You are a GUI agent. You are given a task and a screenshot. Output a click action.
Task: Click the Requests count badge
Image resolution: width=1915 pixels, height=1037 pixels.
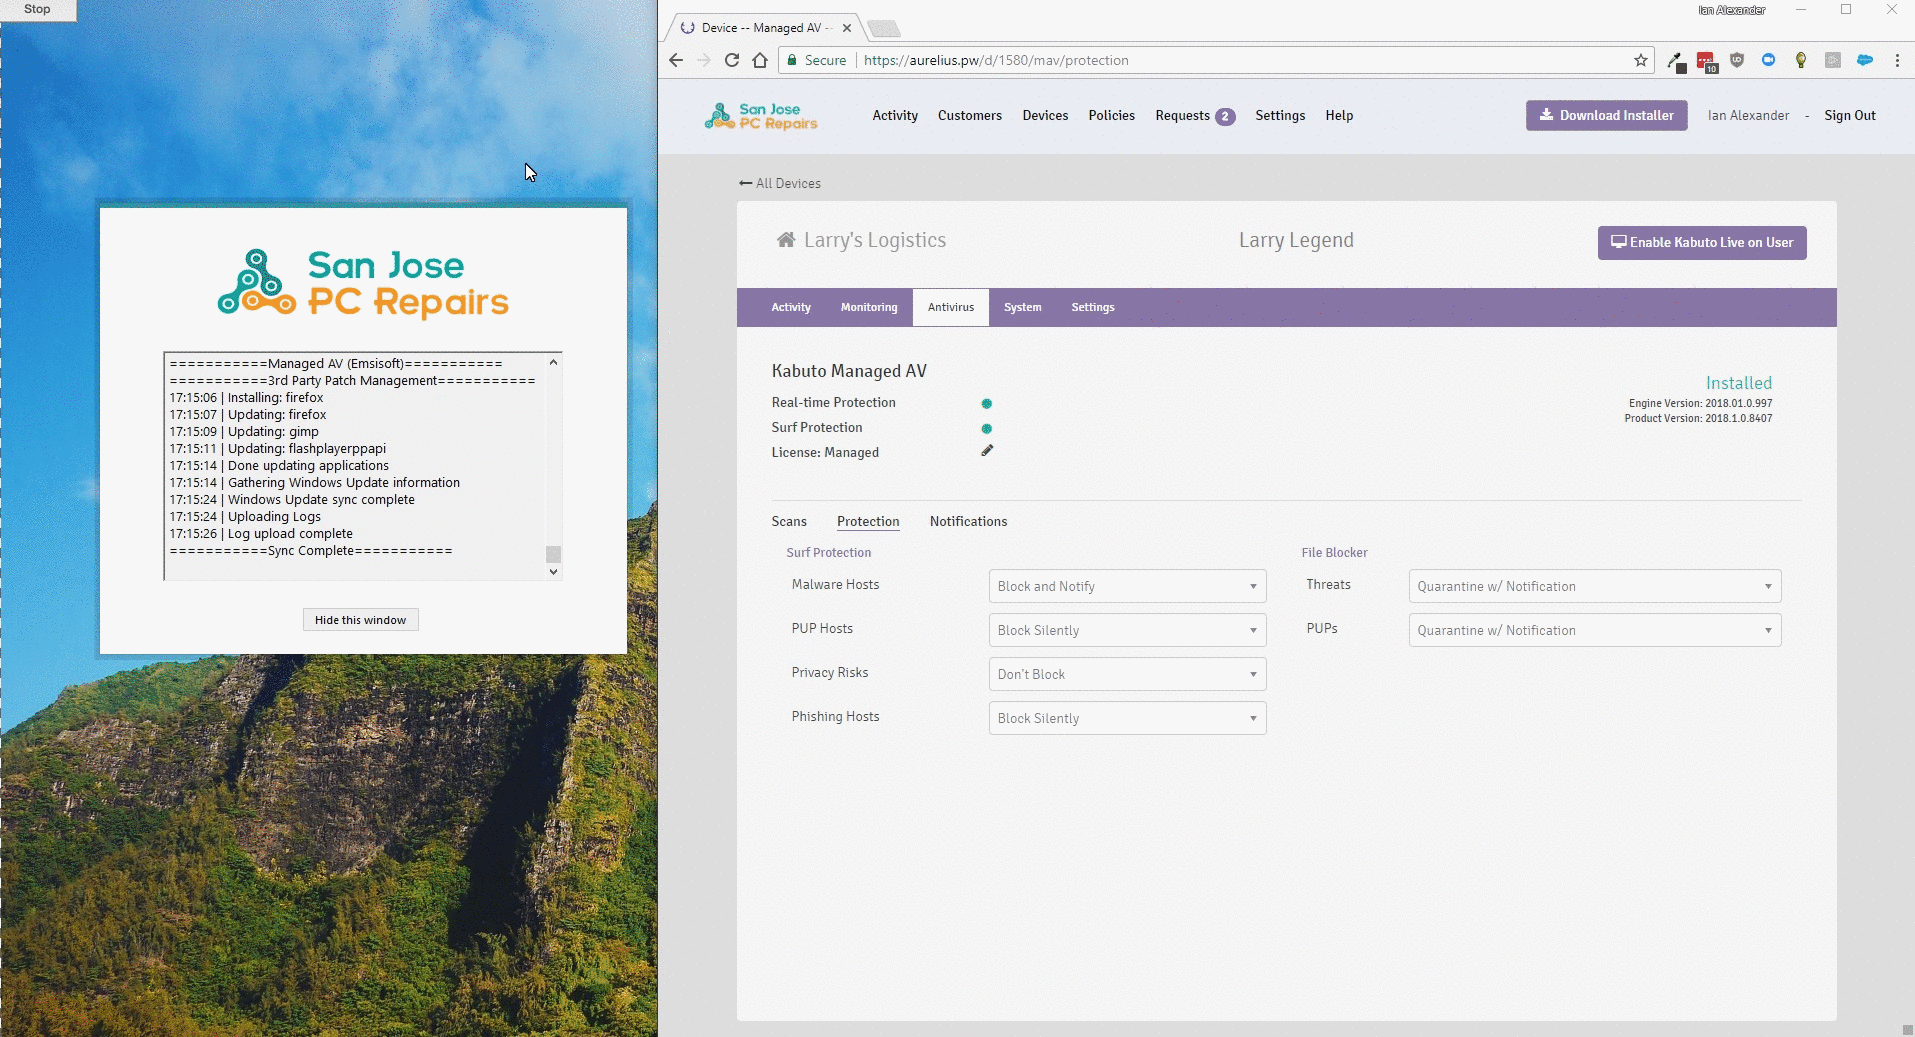tap(1225, 117)
